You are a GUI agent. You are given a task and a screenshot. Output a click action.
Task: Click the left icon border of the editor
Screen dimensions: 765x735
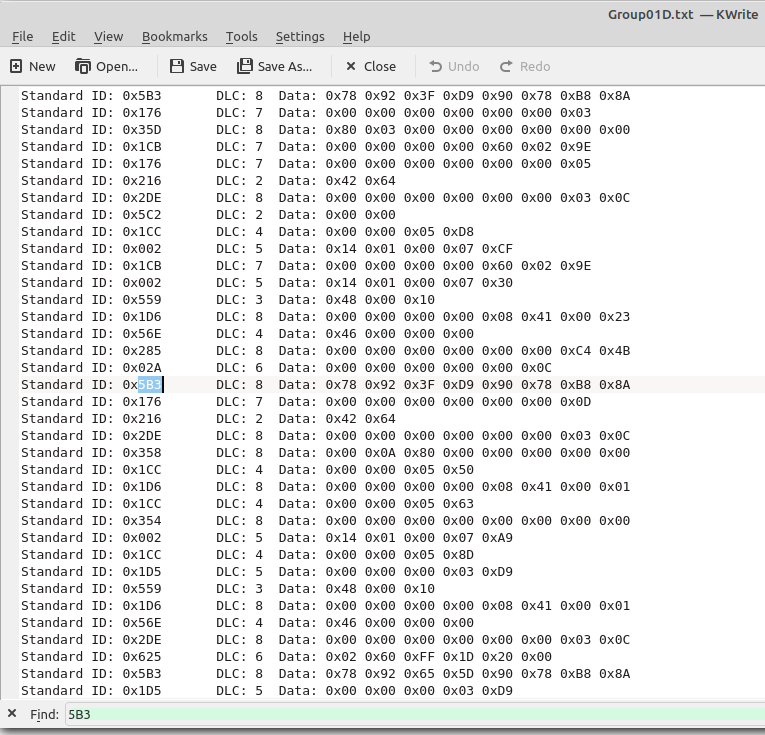coord(9,392)
